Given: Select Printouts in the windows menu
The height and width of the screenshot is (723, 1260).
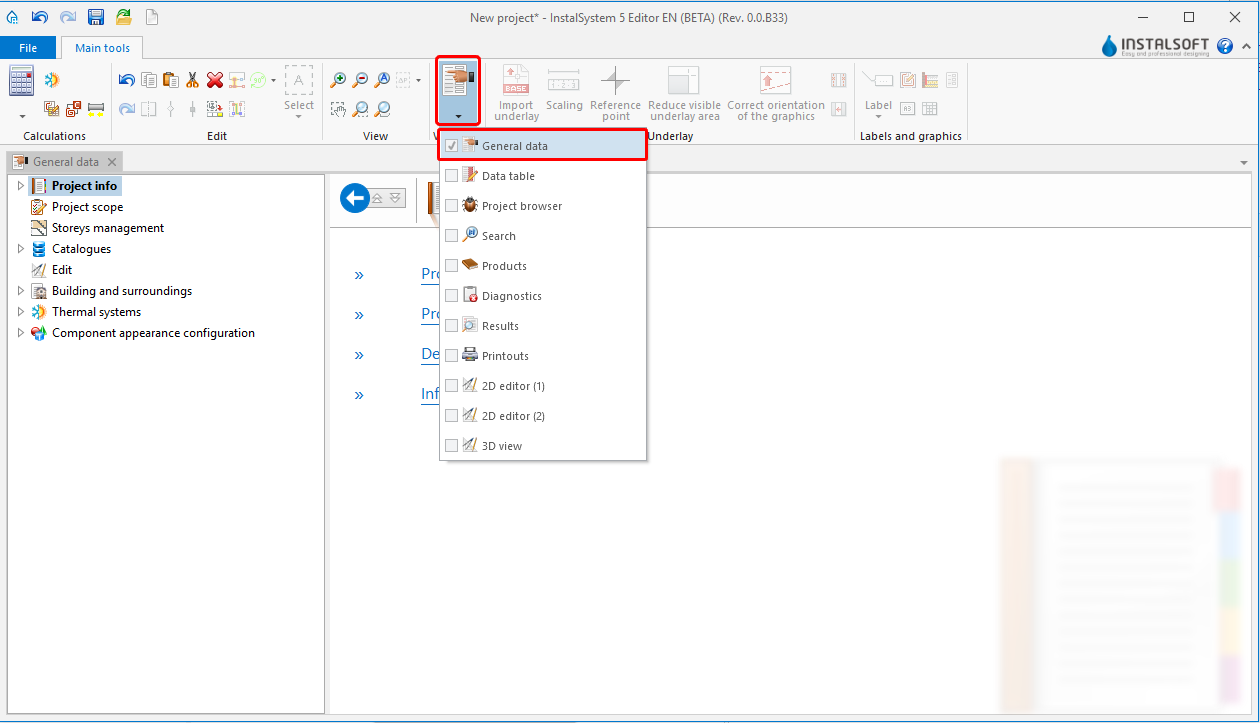Looking at the screenshot, I should (505, 356).
